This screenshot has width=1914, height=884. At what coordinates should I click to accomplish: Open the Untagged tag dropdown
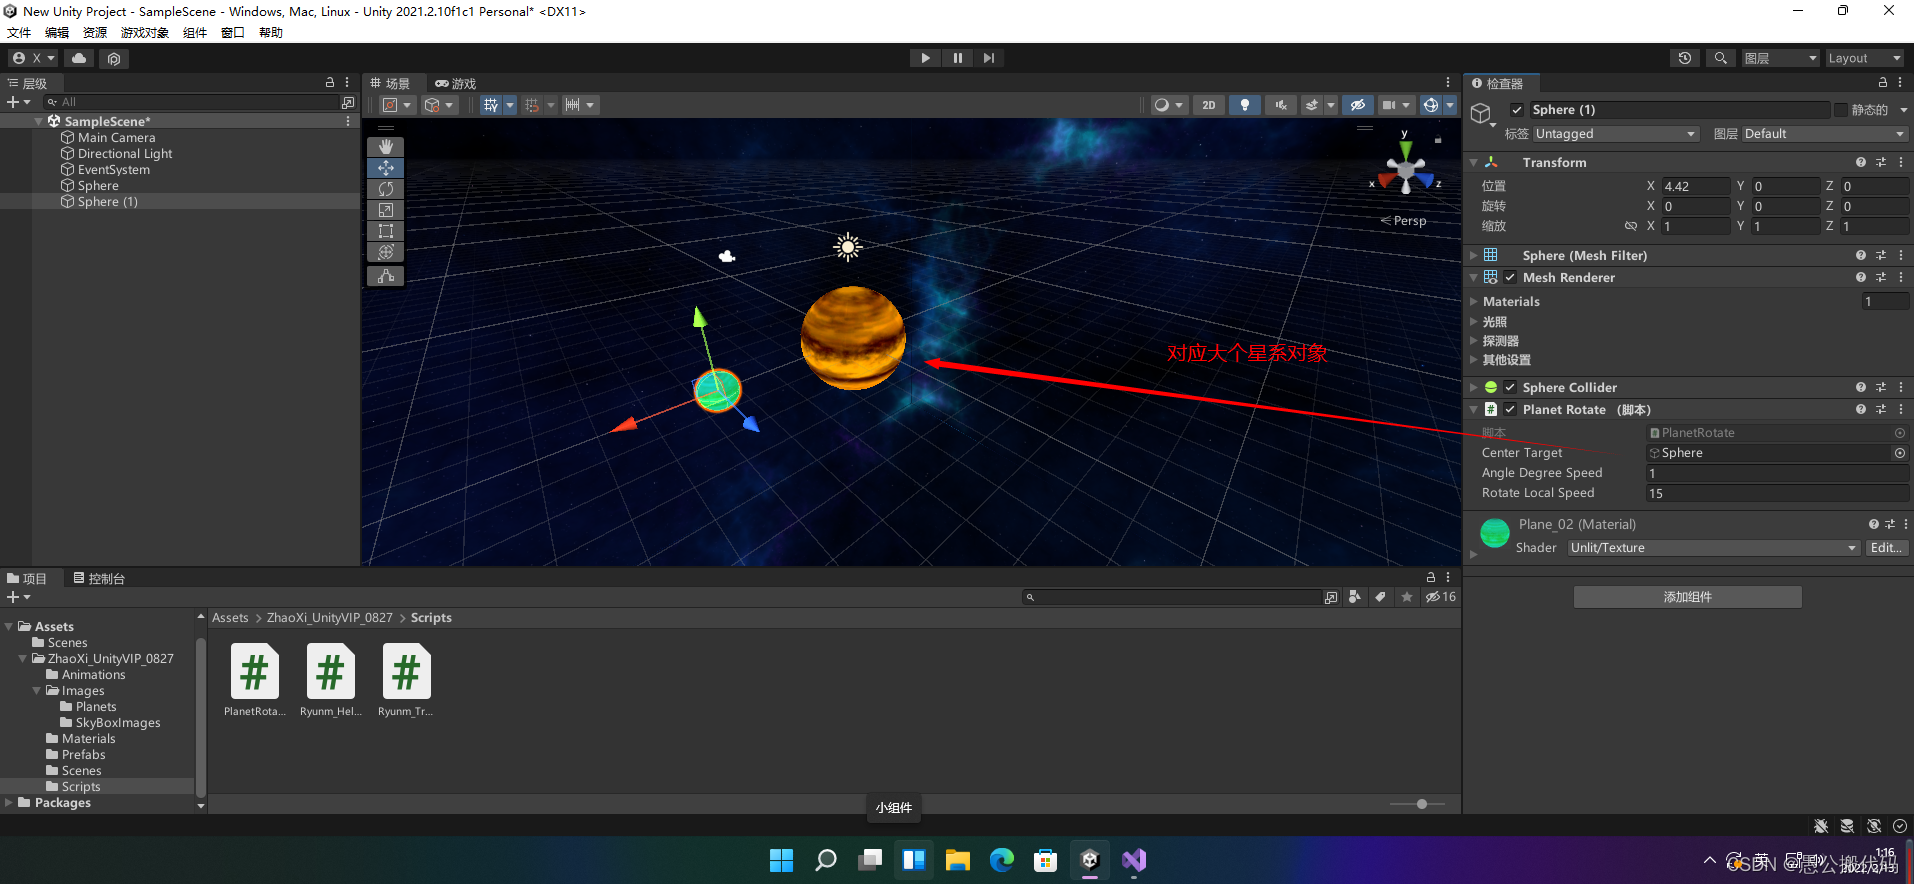point(1616,134)
